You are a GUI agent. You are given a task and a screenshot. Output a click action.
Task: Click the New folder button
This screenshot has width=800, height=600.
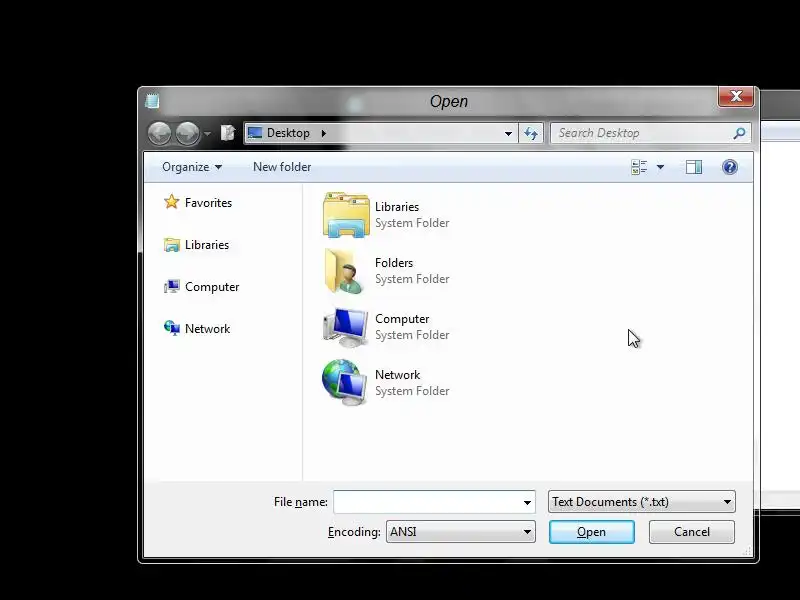[282, 167]
